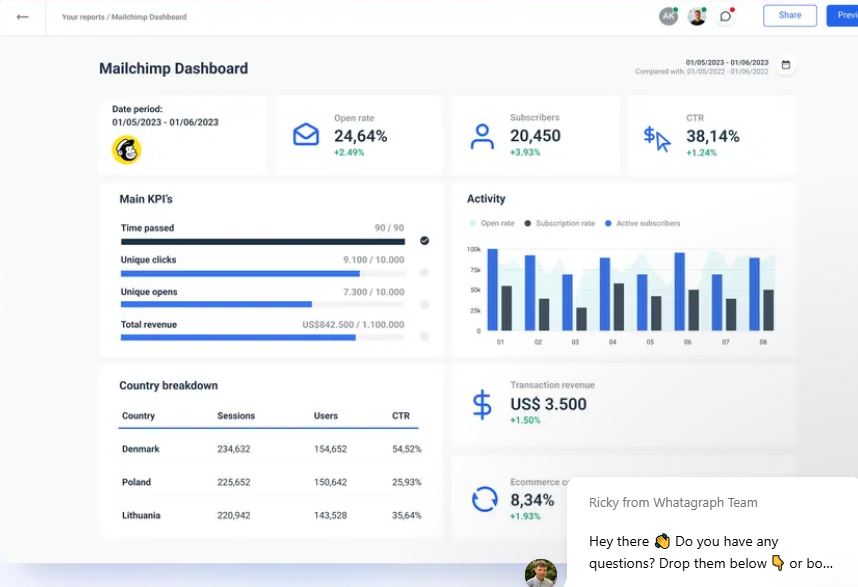The height and width of the screenshot is (587, 858).
Task: Click the 150,642 users value
Action: tap(330, 482)
